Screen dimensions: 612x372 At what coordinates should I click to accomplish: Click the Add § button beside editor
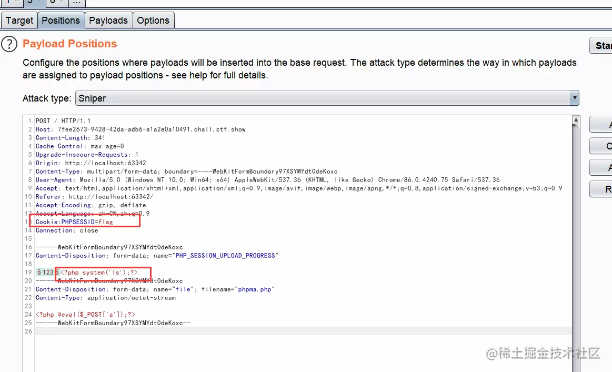pos(601,125)
